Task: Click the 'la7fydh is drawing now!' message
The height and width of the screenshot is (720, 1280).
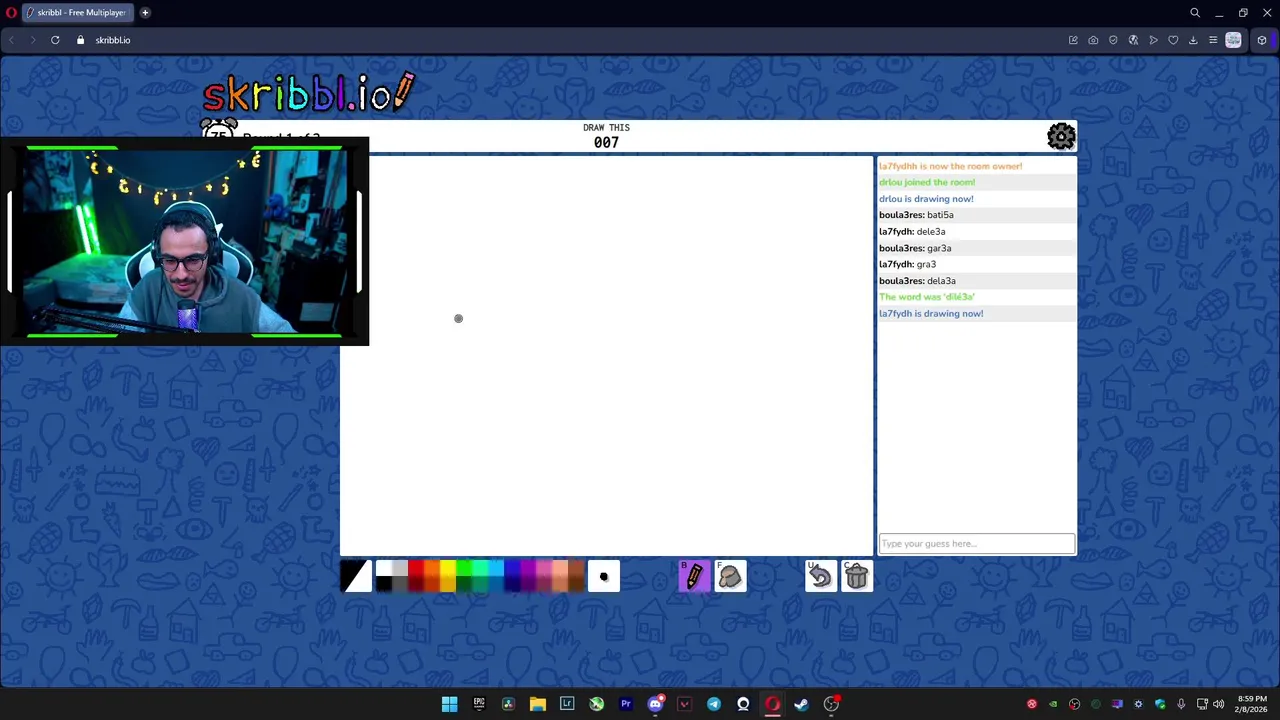Action: click(931, 313)
